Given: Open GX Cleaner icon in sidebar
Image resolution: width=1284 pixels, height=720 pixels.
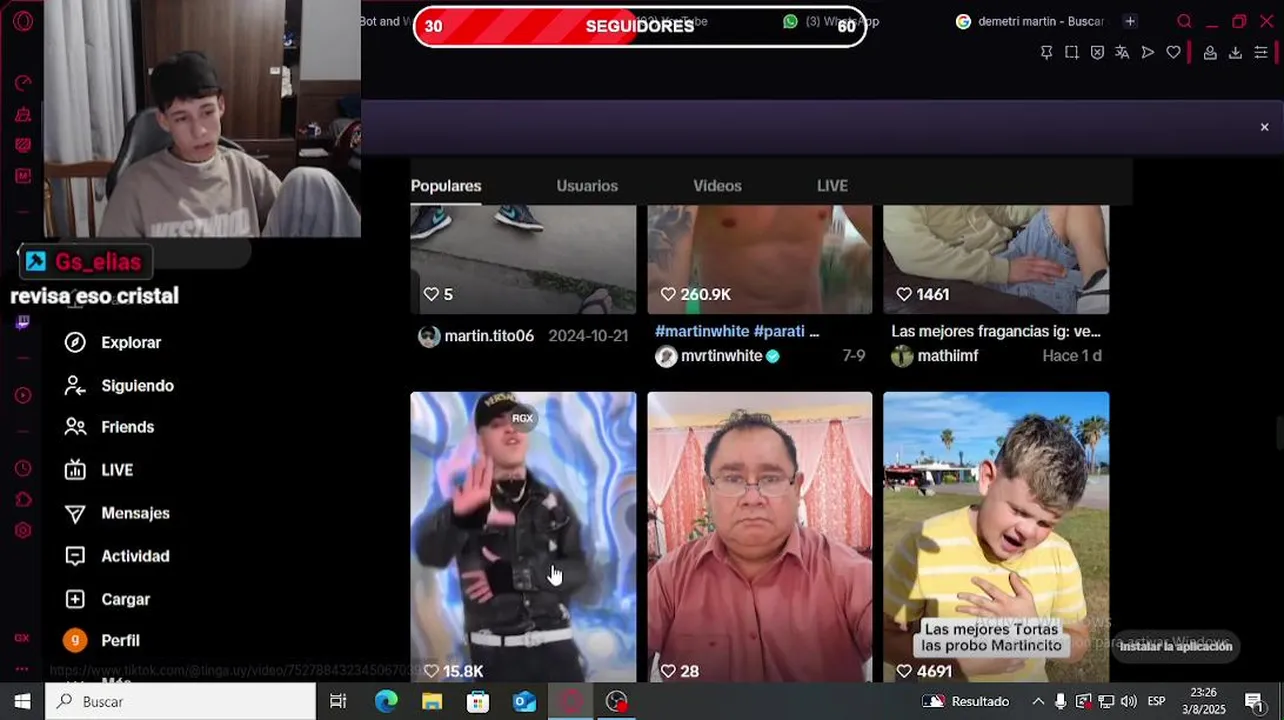Looking at the screenshot, I should [x=23, y=115].
